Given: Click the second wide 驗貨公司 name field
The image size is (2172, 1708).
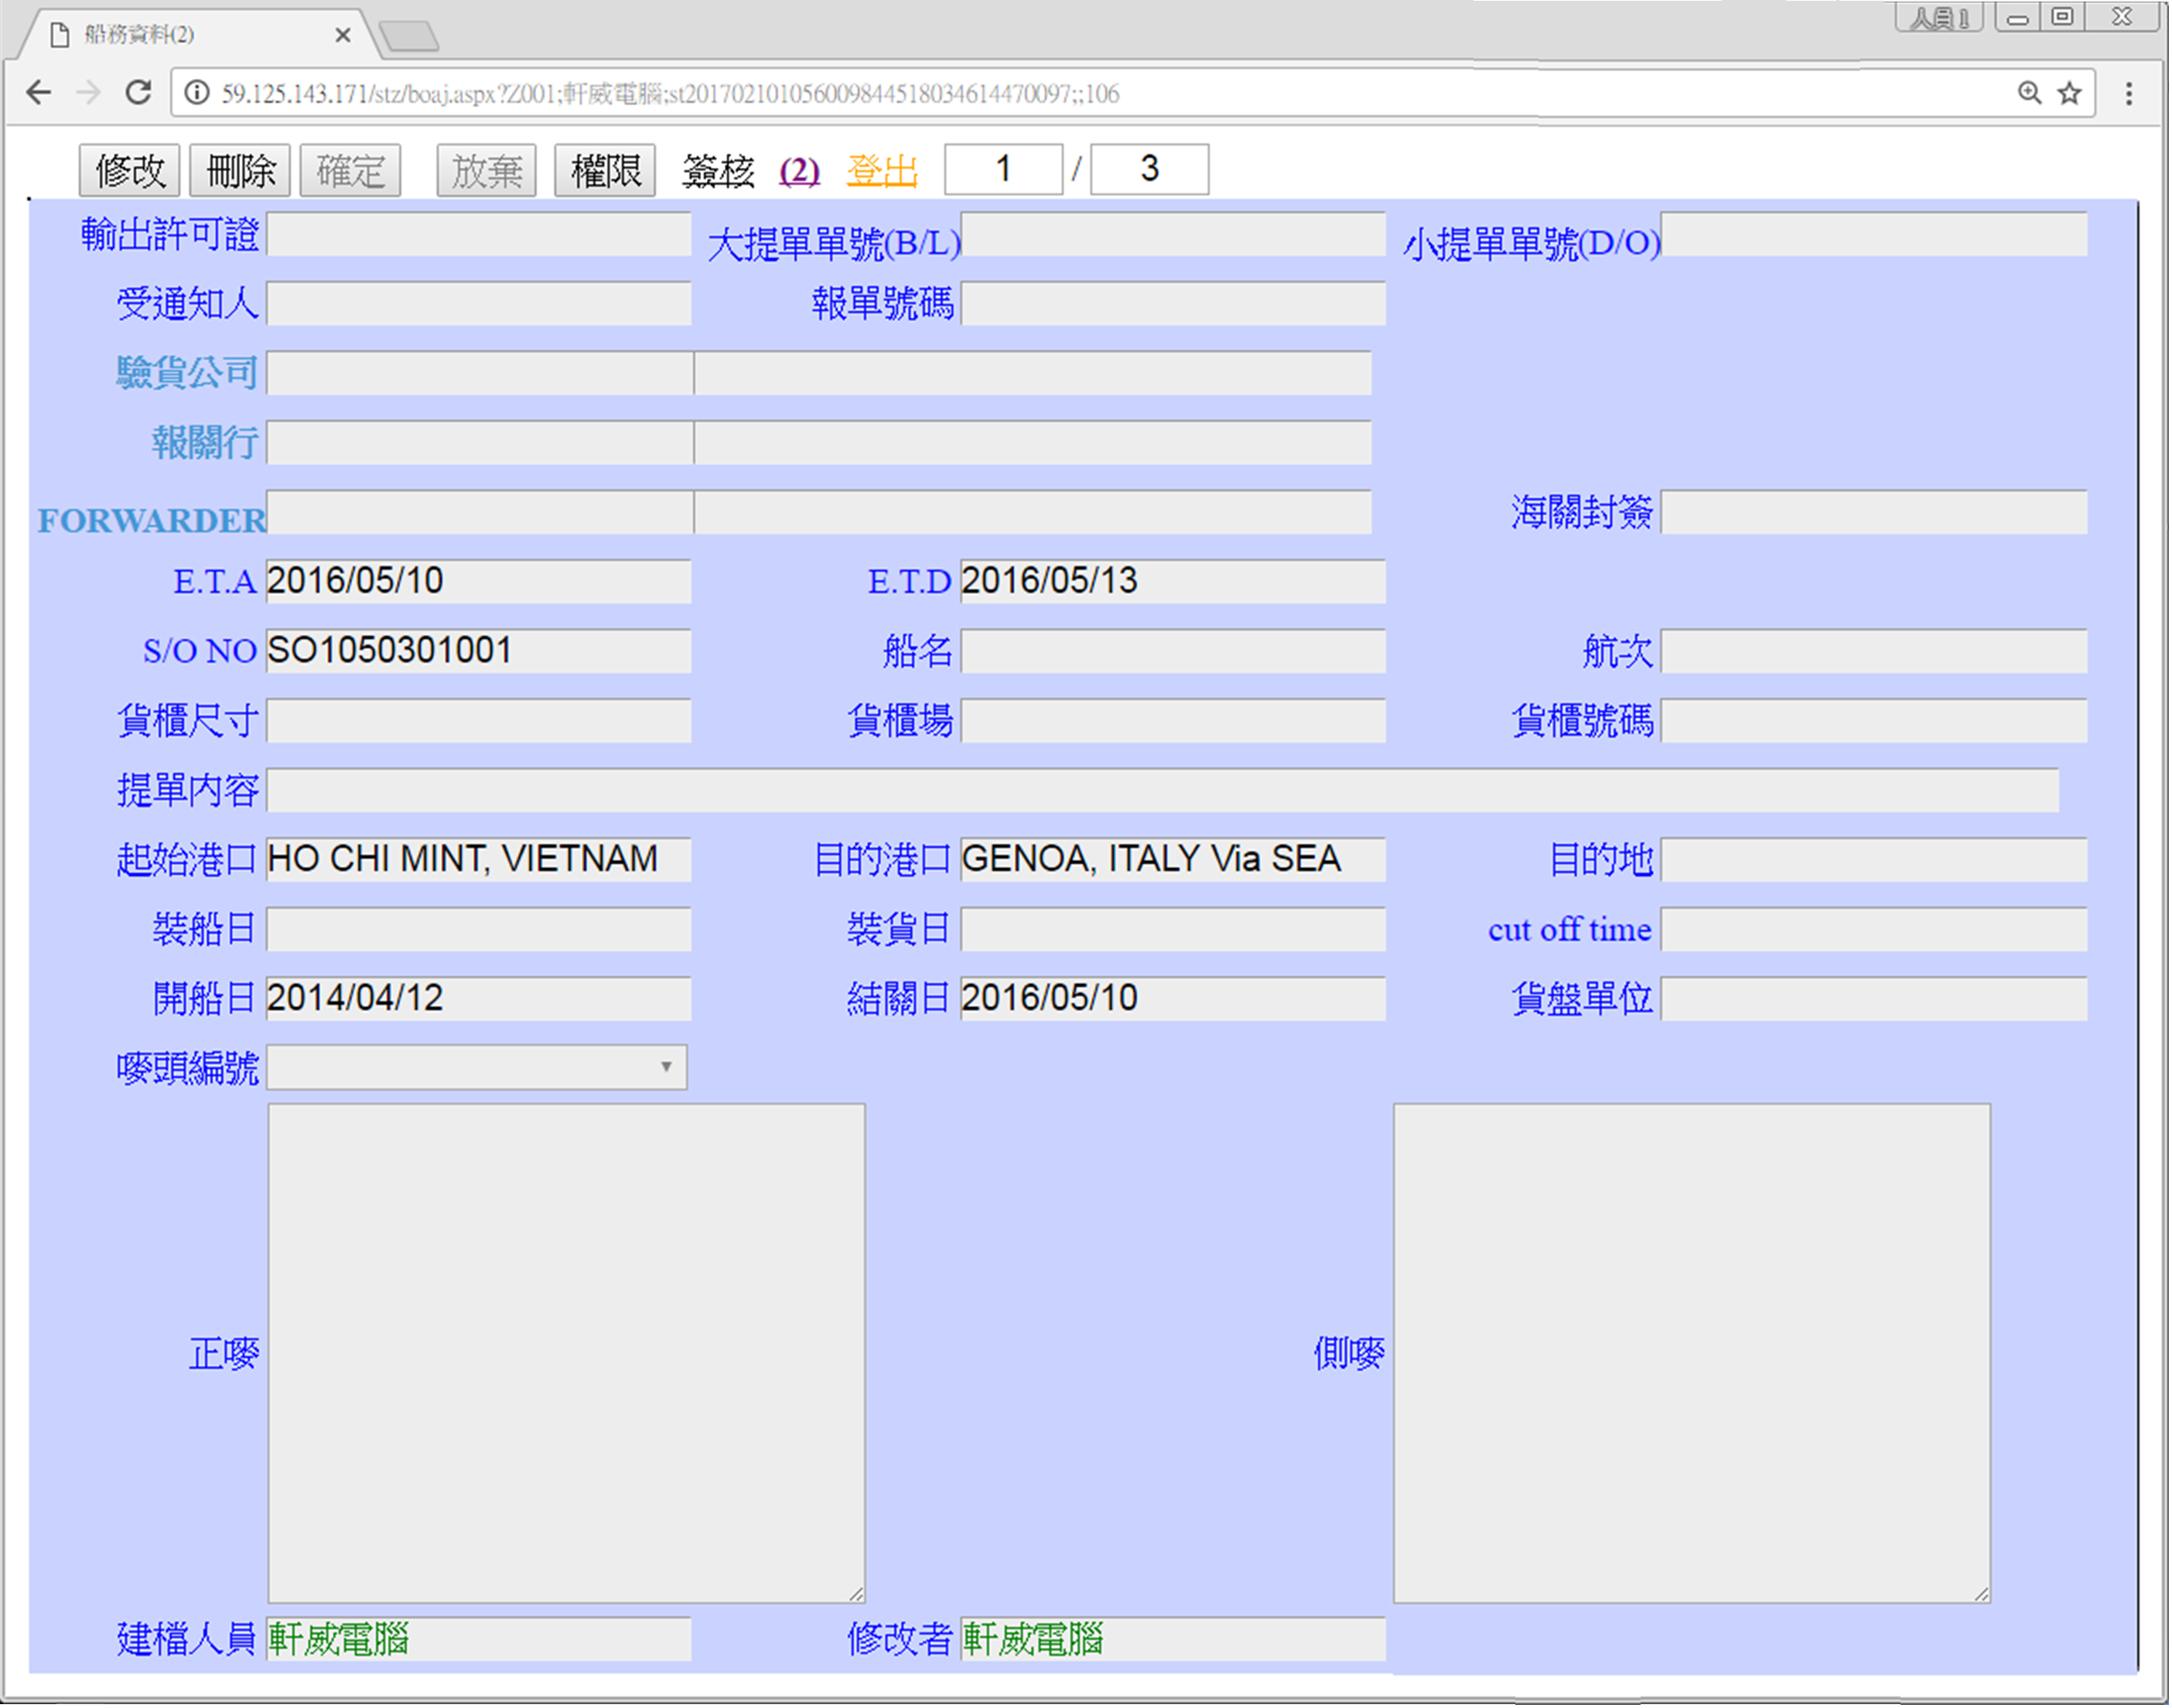Looking at the screenshot, I should 1034,374.
